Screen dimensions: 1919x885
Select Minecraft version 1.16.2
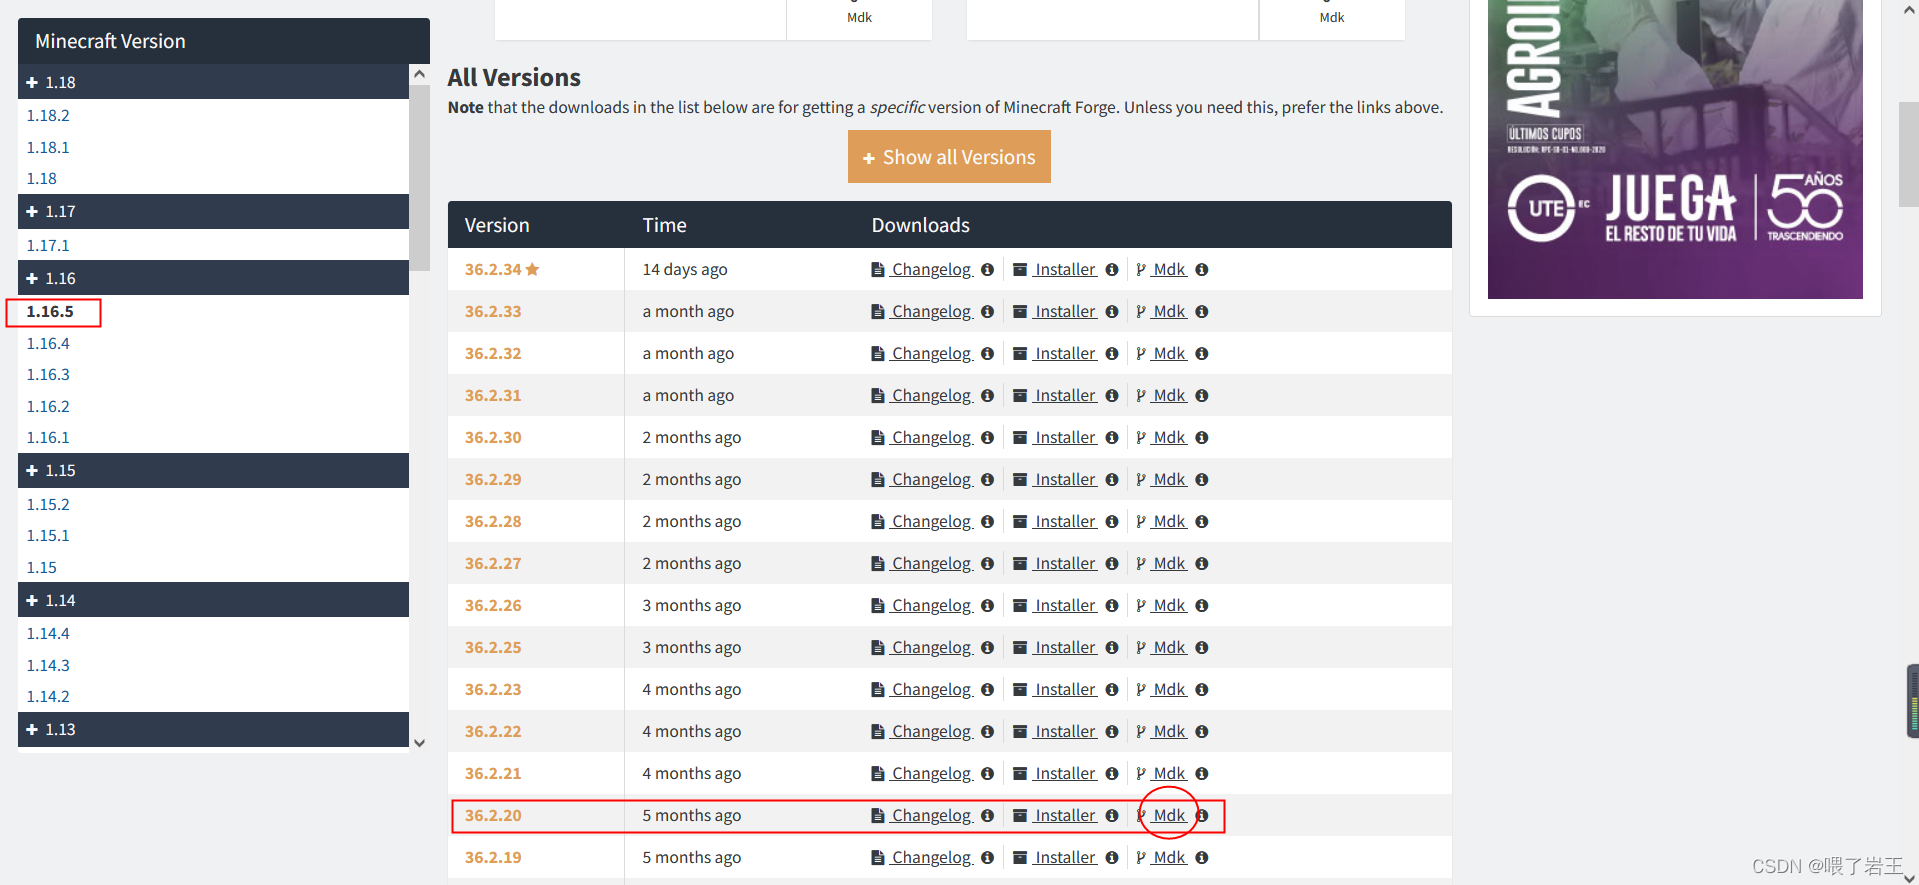tap(48, 407)
